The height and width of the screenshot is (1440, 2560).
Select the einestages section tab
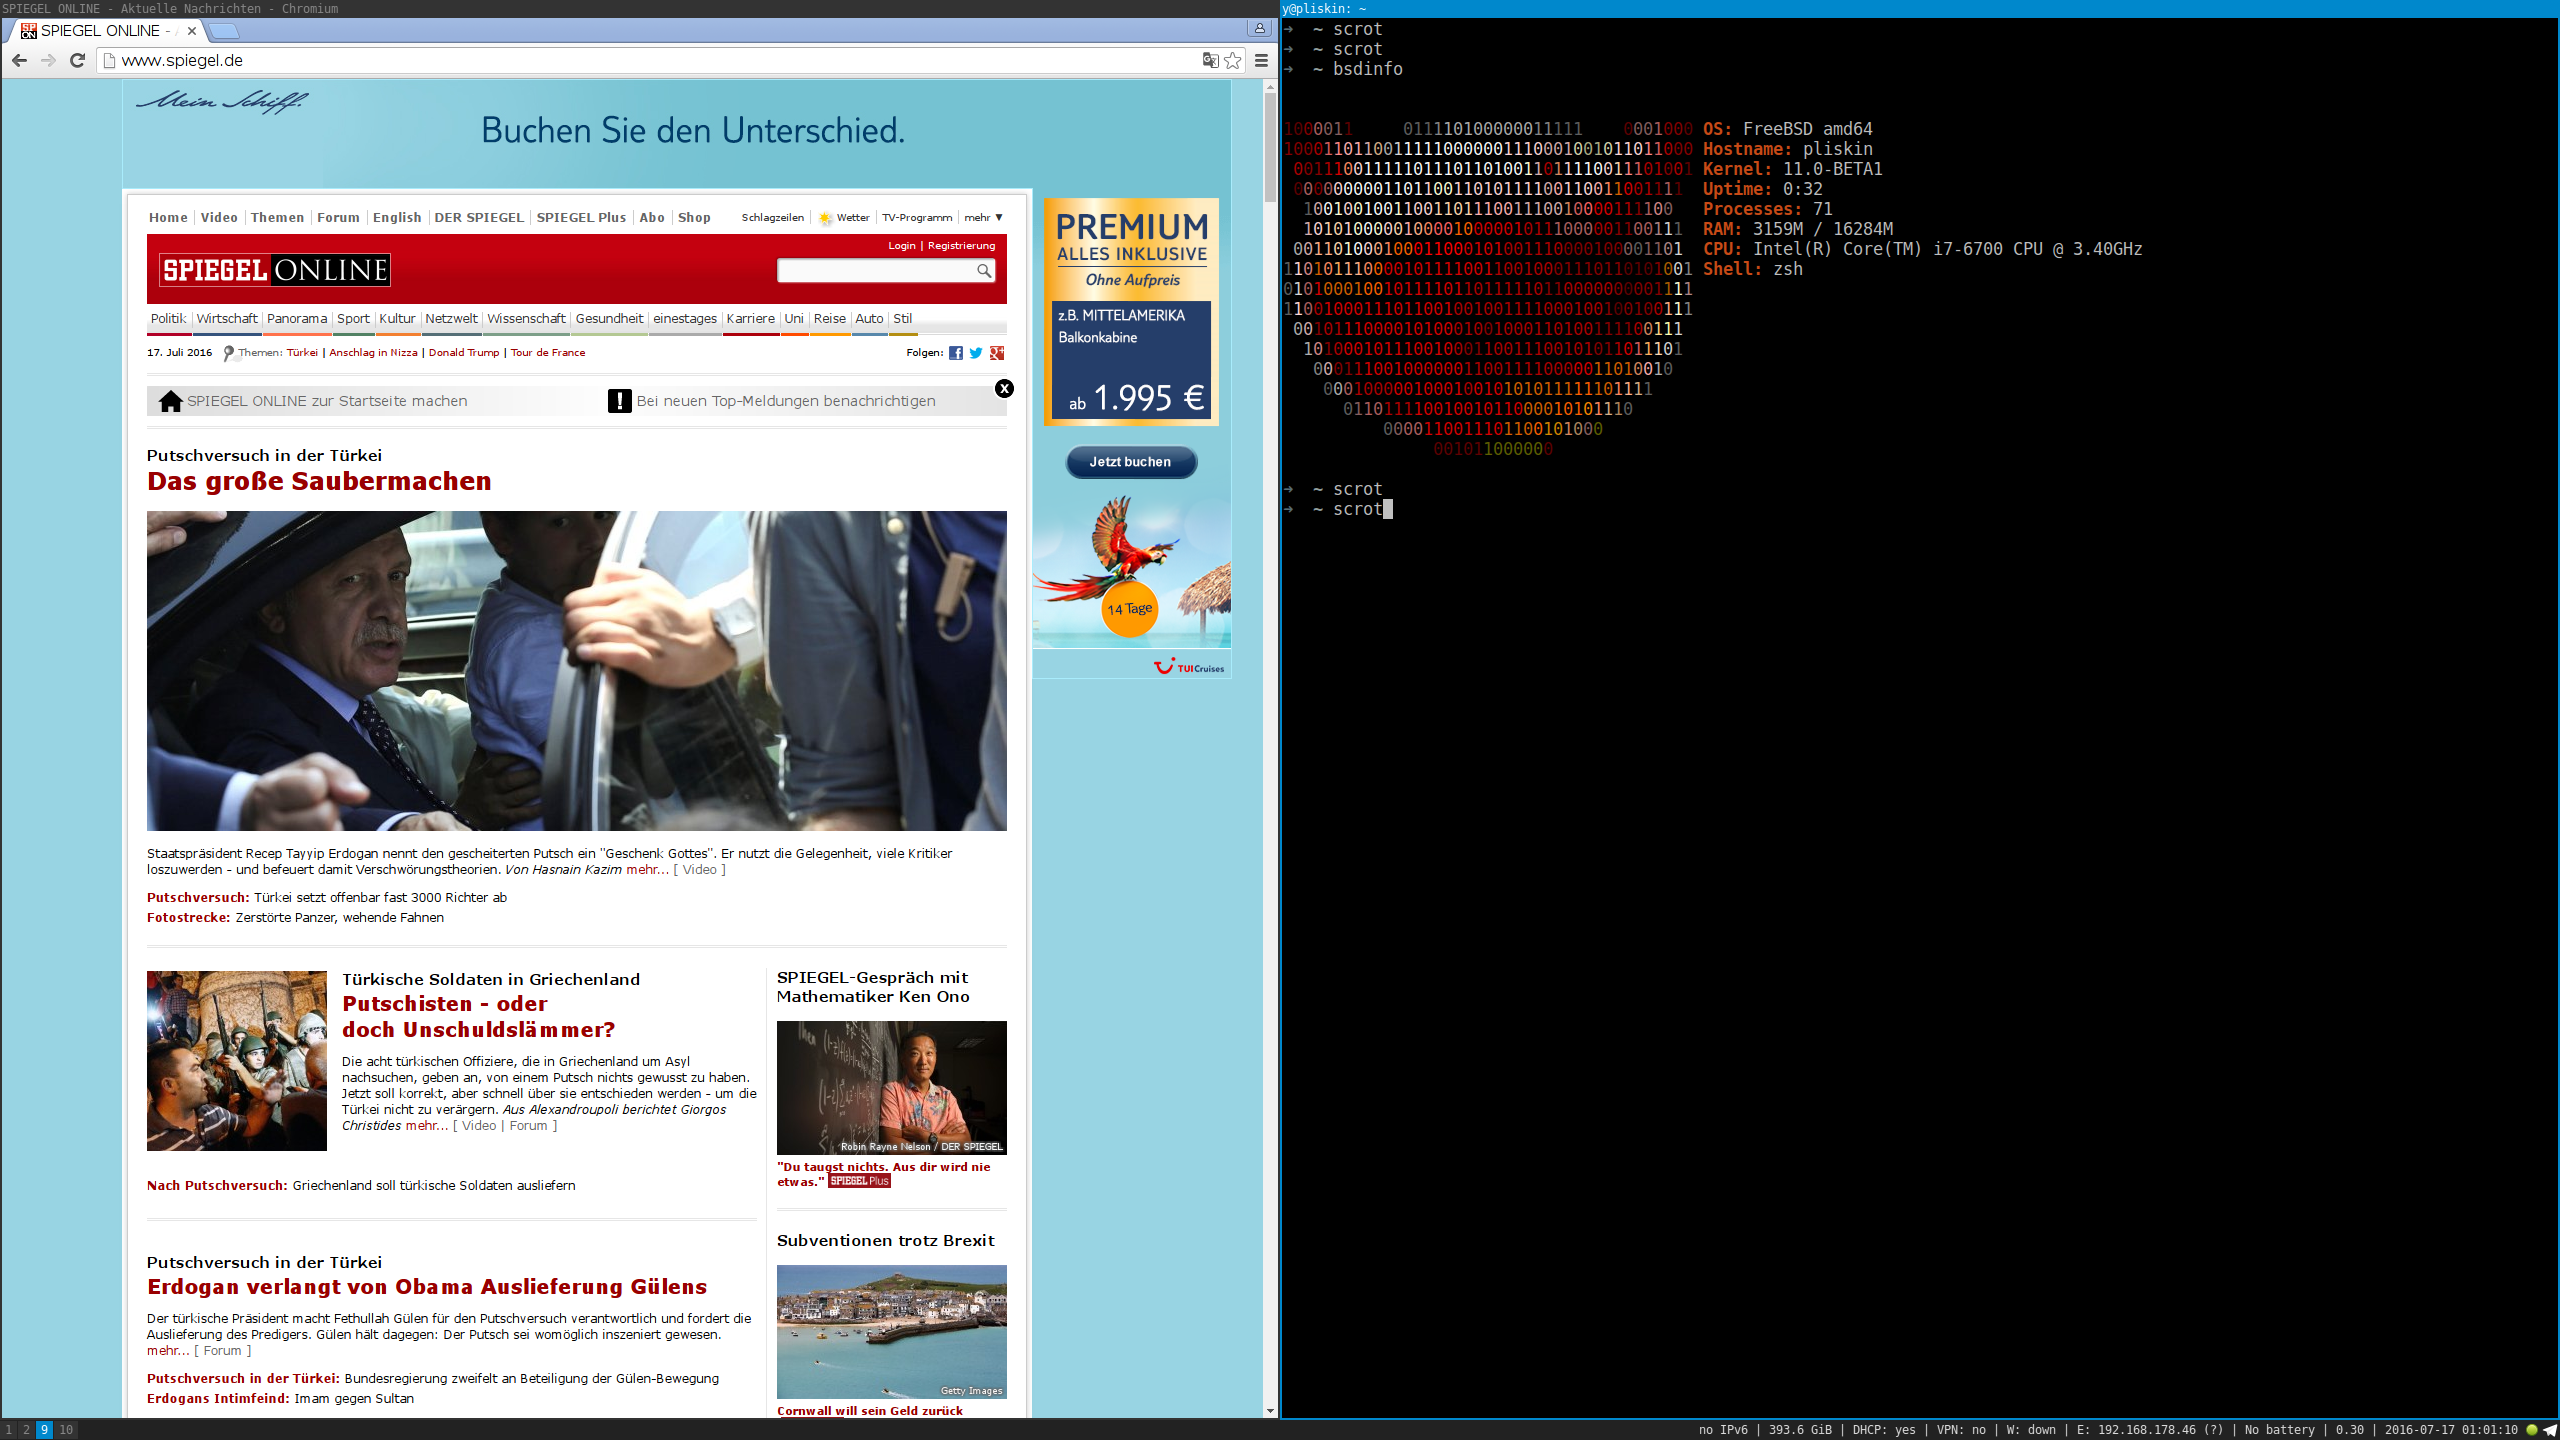click(x=685, y=319)
